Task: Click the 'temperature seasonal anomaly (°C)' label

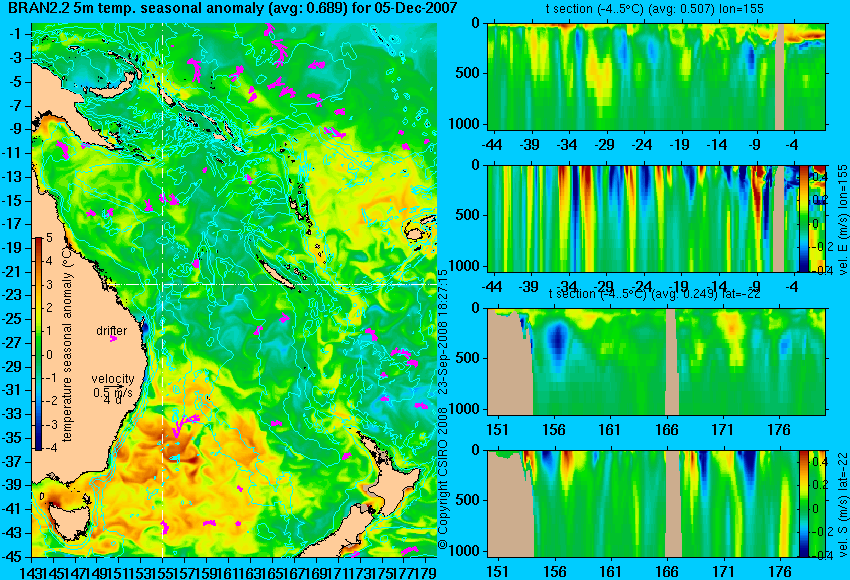Action: click(67, 344)
